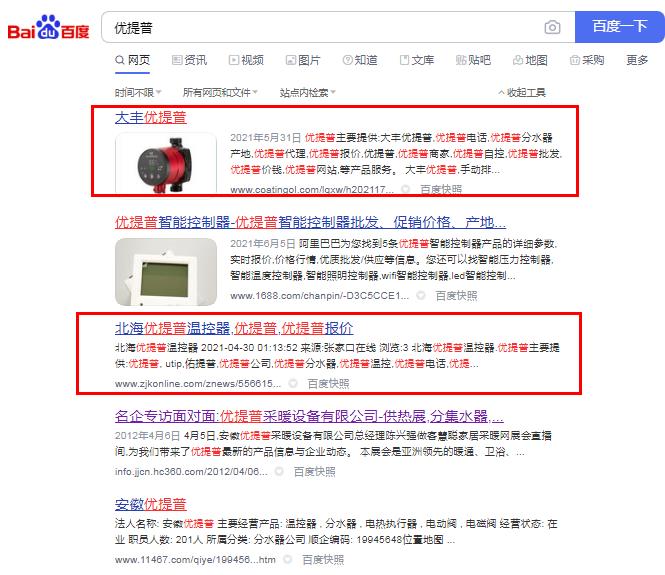The width and height of the screenshot is (665, 575).
Task: Collapse the search tools via 收起工具
Action: click(x=522, y=92)
